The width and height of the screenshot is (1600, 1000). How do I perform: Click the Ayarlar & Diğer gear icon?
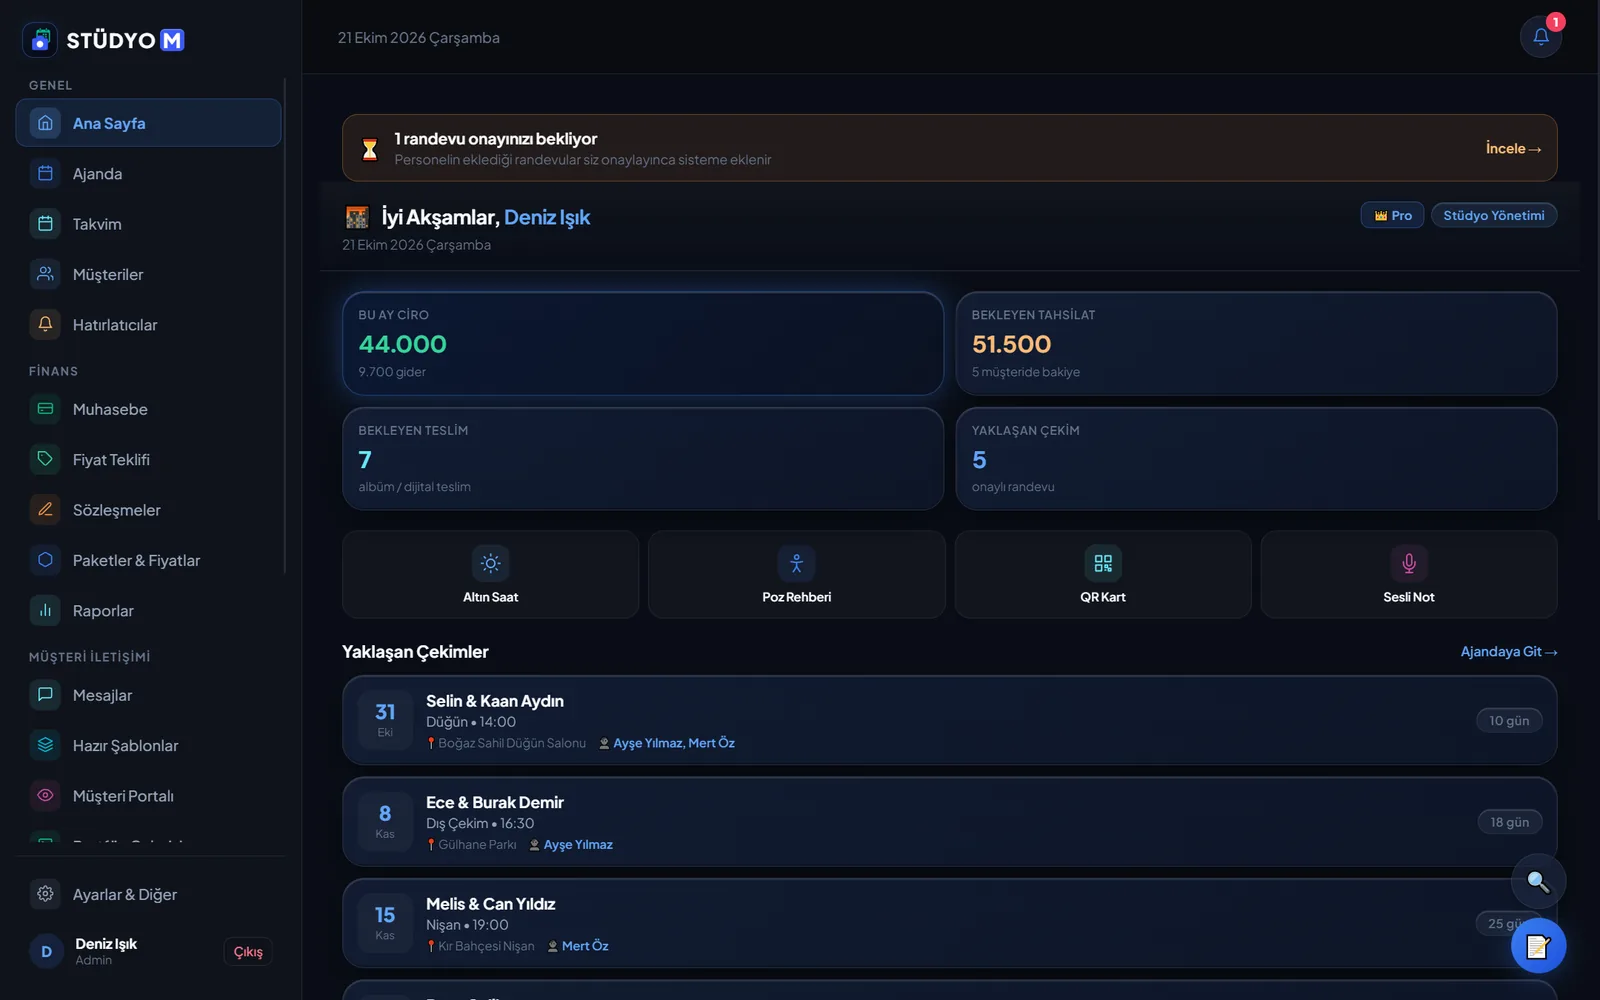45,894
